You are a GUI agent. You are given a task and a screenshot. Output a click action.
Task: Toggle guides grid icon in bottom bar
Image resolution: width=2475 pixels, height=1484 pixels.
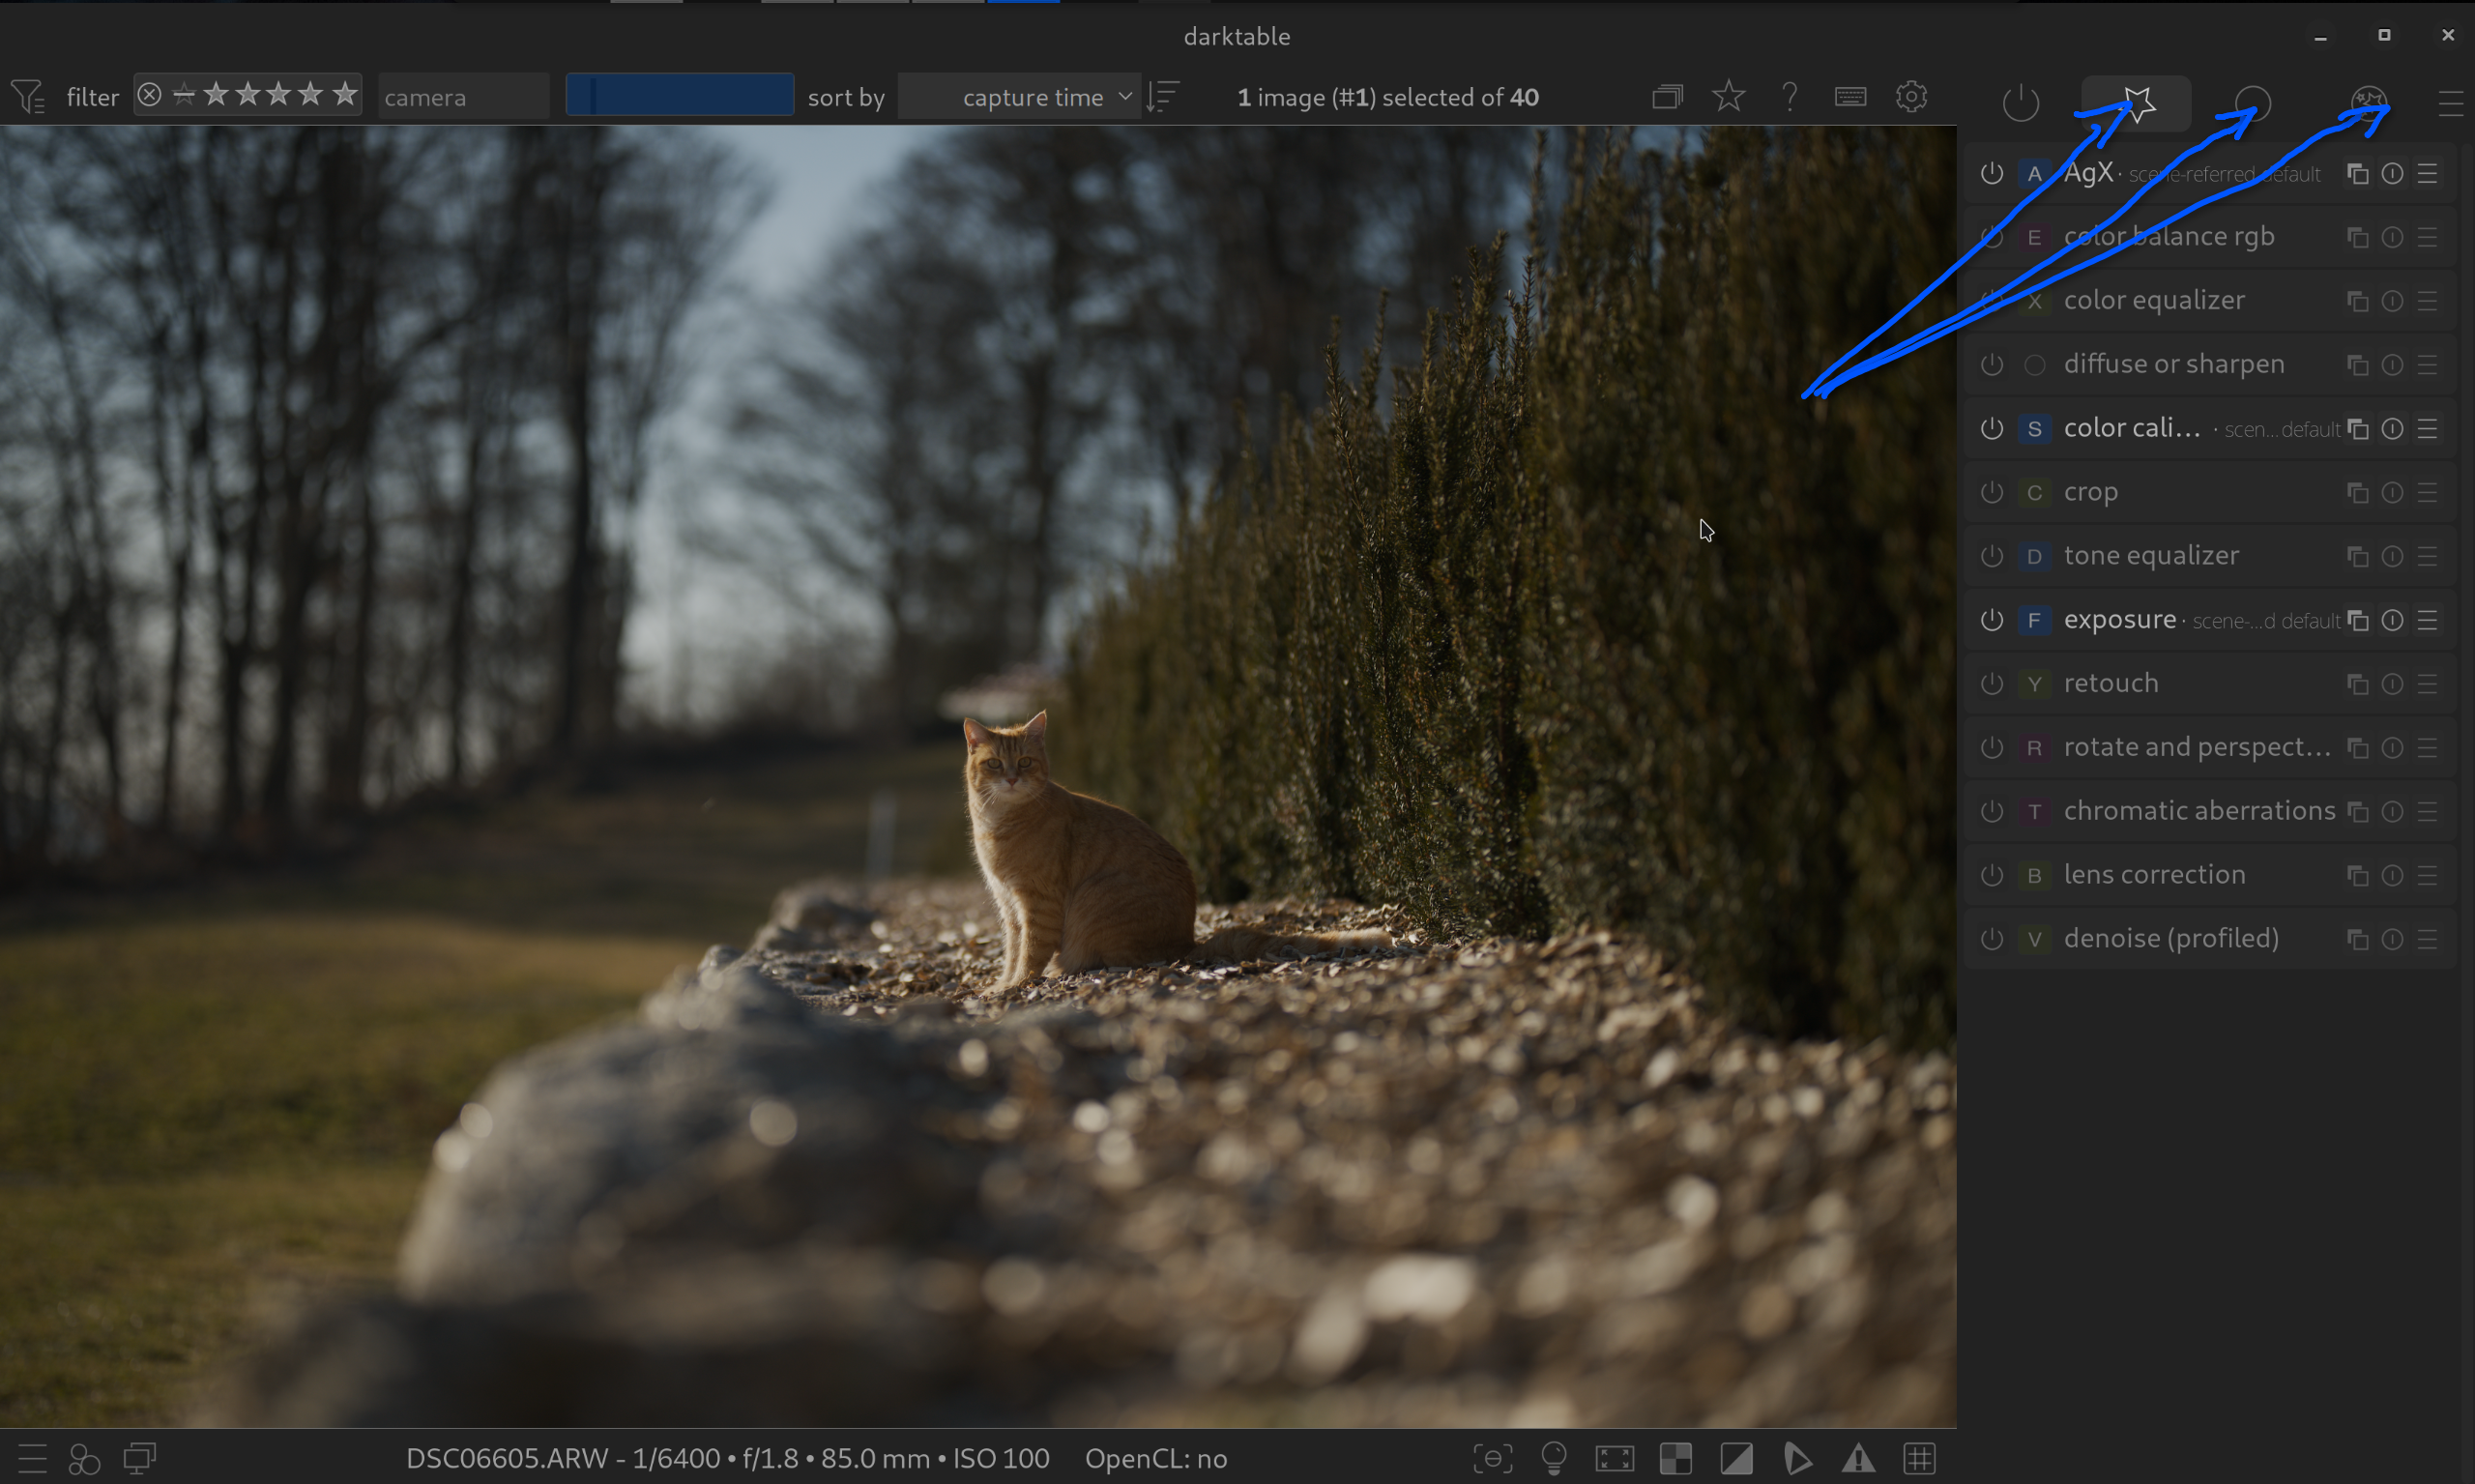[x=1920, y=1458]
